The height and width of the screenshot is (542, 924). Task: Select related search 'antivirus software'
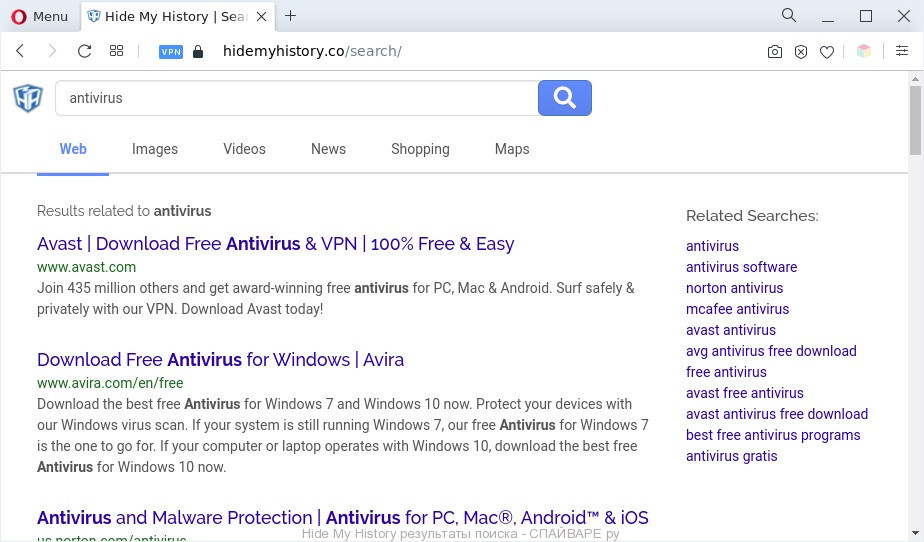(741, 267)
